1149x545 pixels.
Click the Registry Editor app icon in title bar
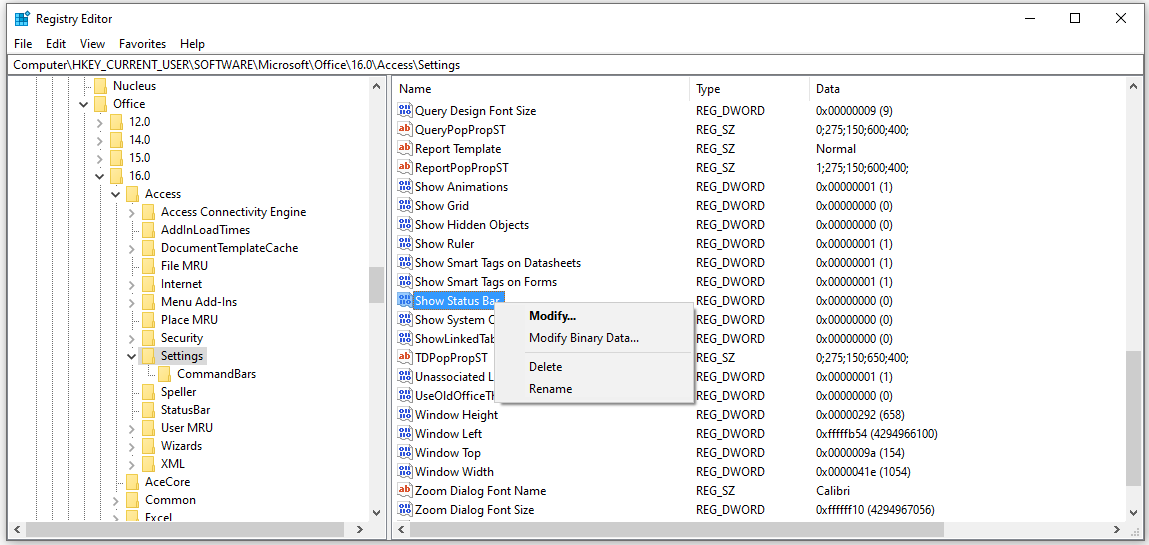[x=22, y=18]
